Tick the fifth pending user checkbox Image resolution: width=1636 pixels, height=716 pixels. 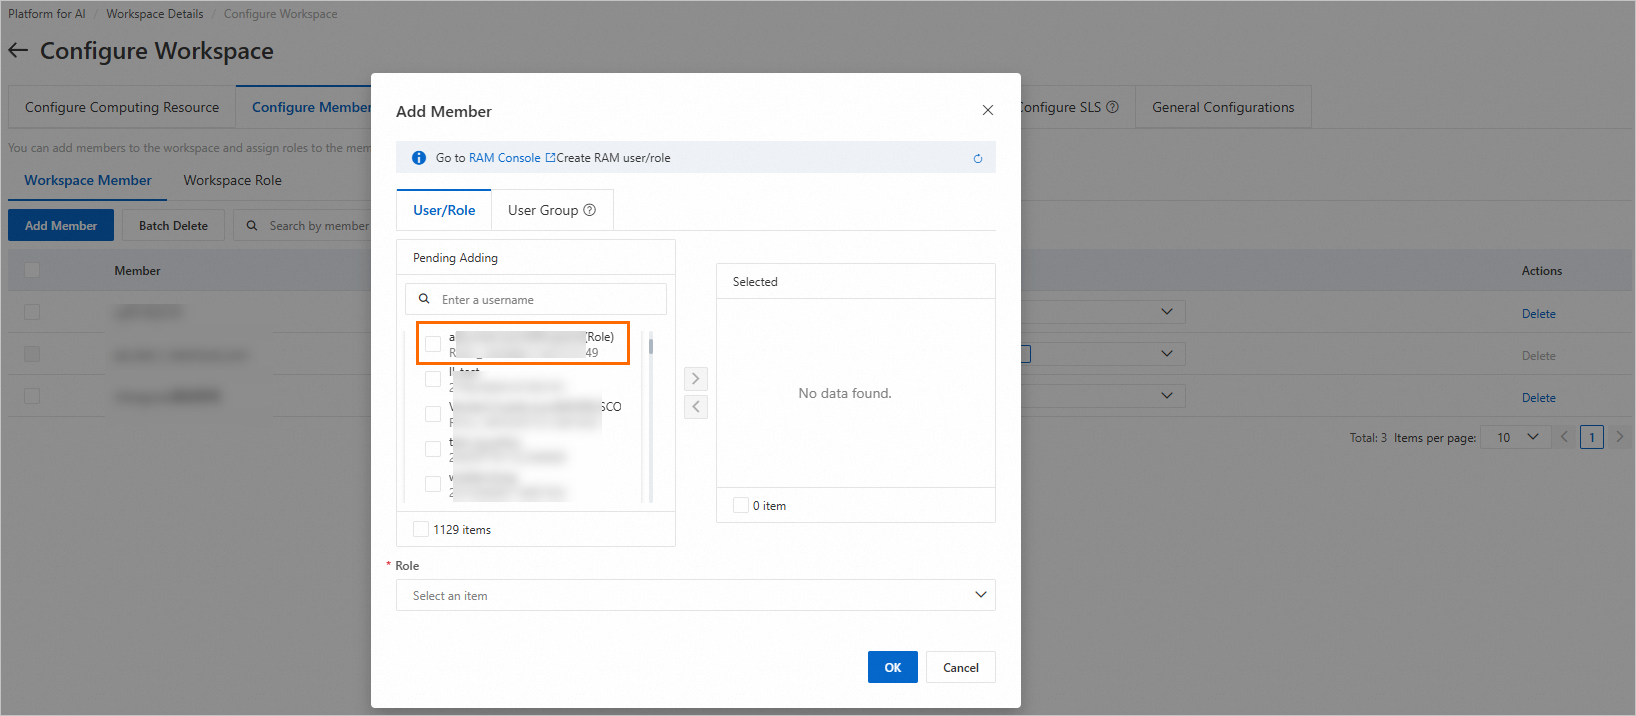tap(433, 484)
